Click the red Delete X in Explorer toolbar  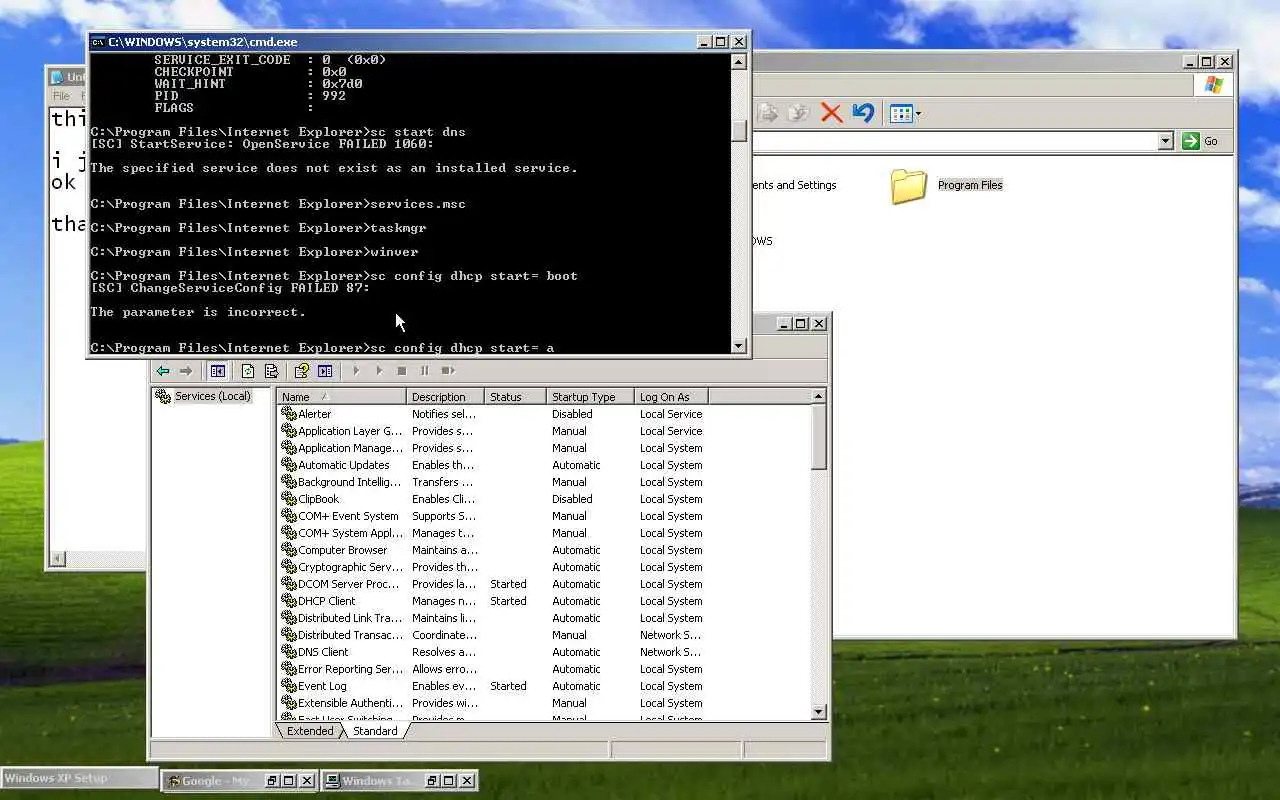[831, 113]
